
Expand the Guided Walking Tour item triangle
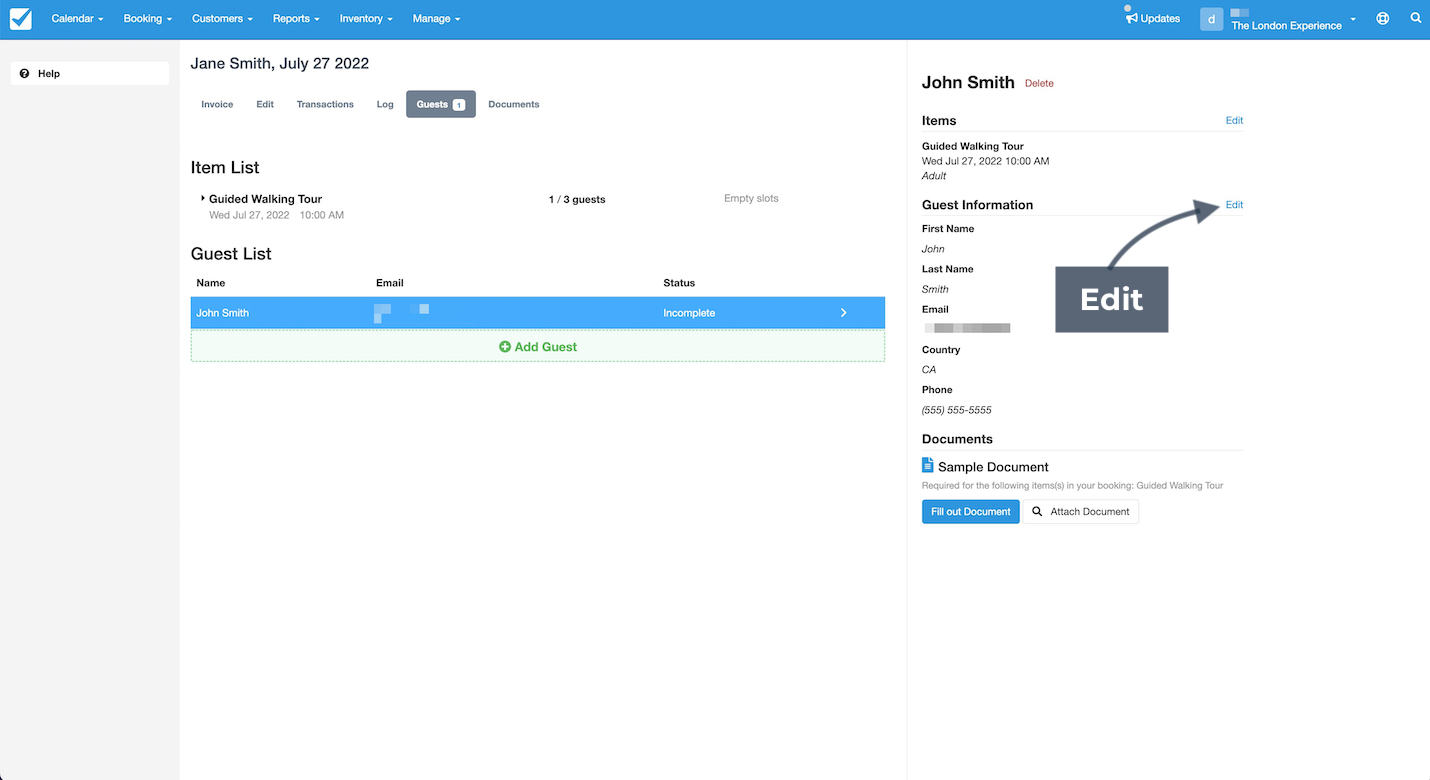coord(203,198)
